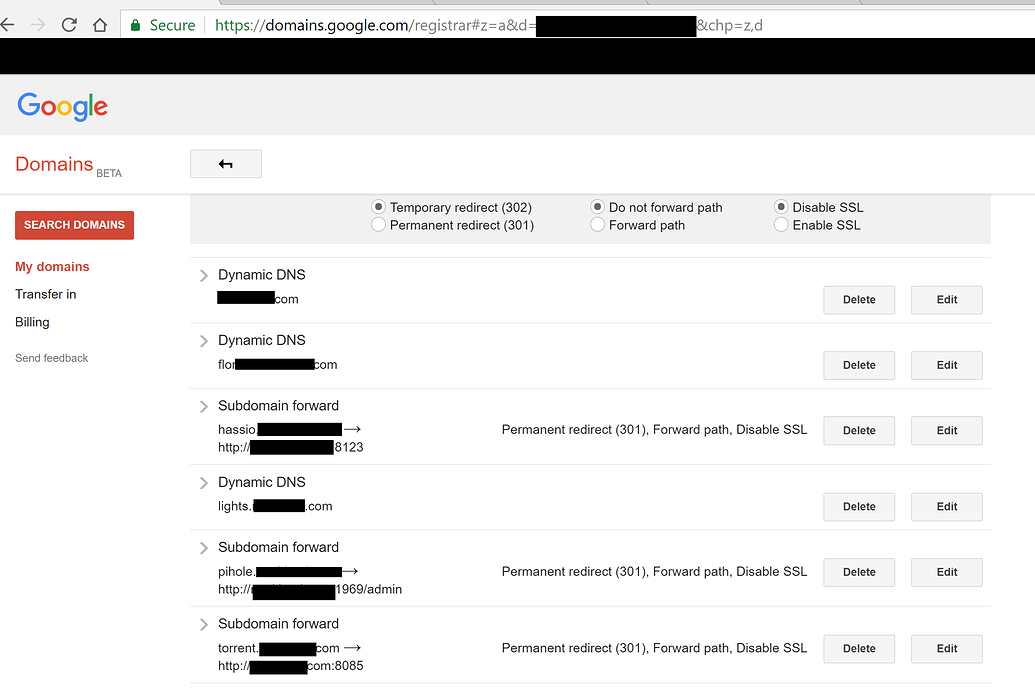Expand the first Dynamic DNS record

[x=204, y=275]
